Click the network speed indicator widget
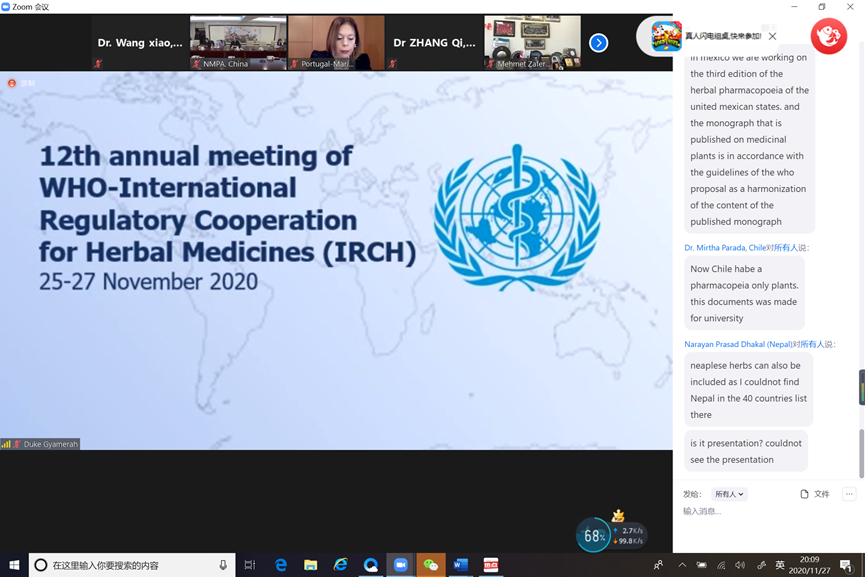This screenshot has height=577, width=865. point(628,535)
